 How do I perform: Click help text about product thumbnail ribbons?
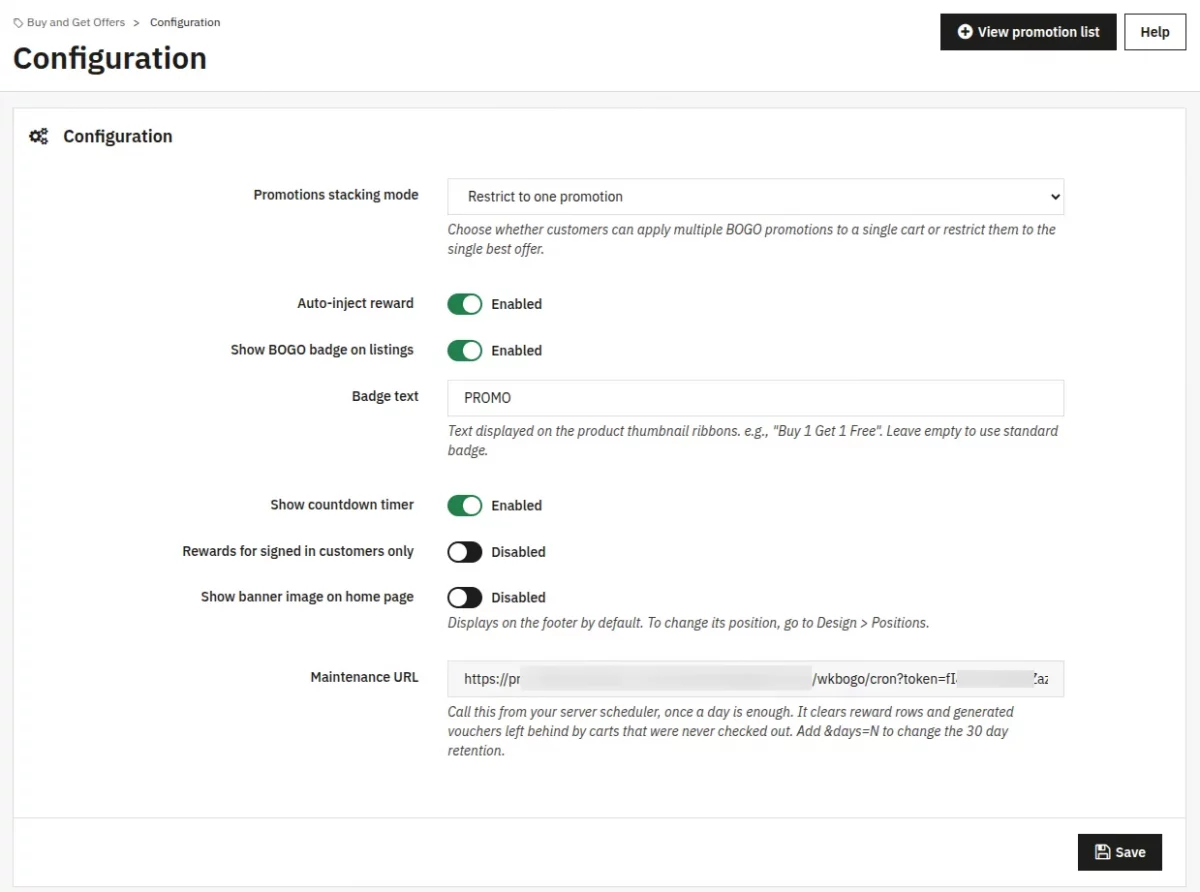click(x=753, y=441)
